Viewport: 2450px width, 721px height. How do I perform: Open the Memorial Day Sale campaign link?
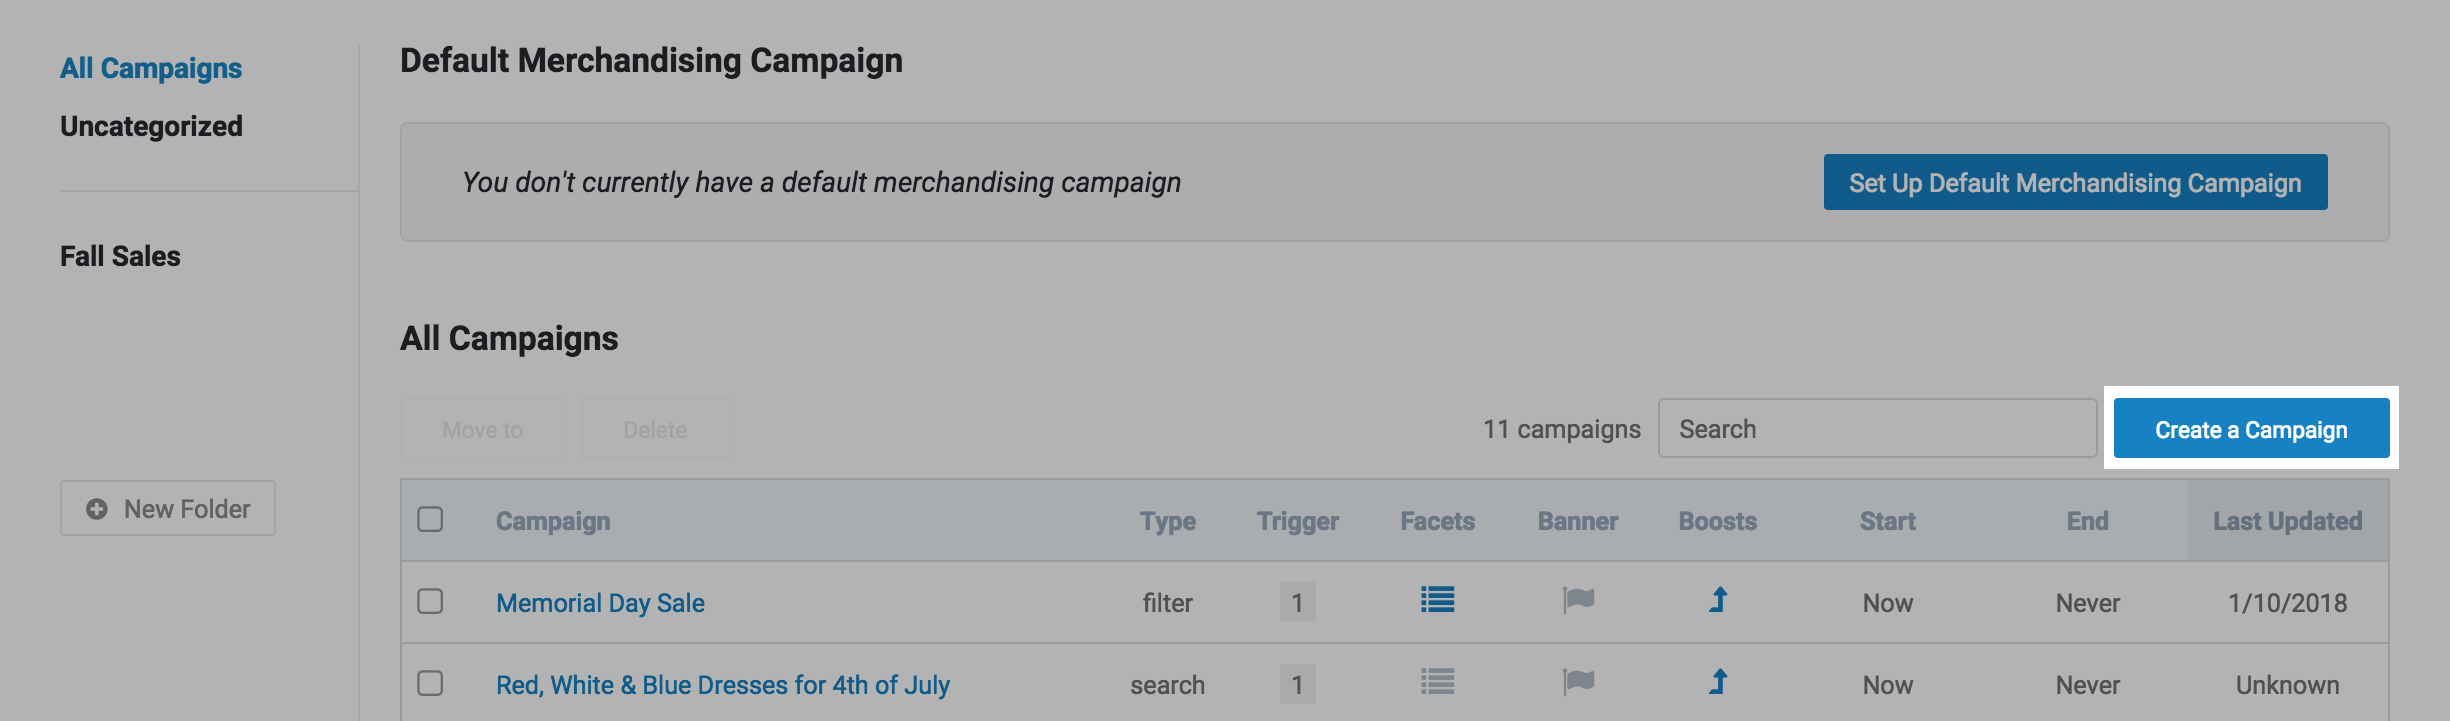(x=600, y=603)
